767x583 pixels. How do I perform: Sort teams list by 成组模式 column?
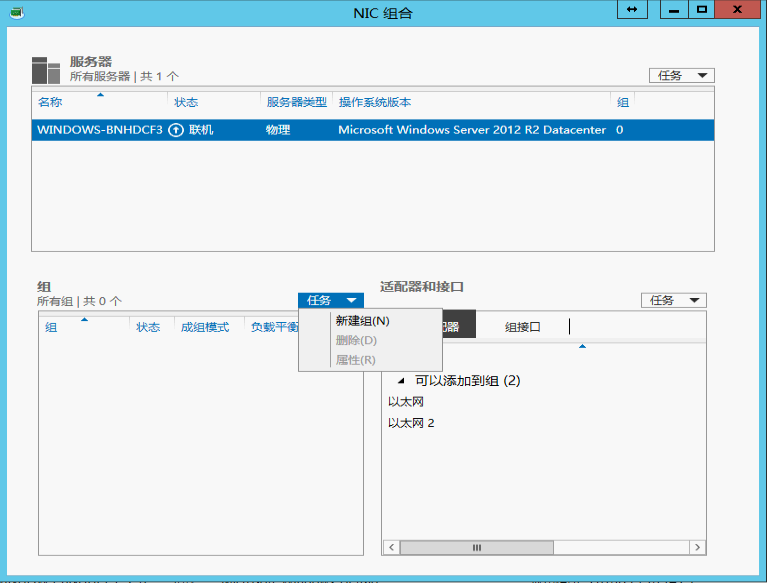coord(204,327)
